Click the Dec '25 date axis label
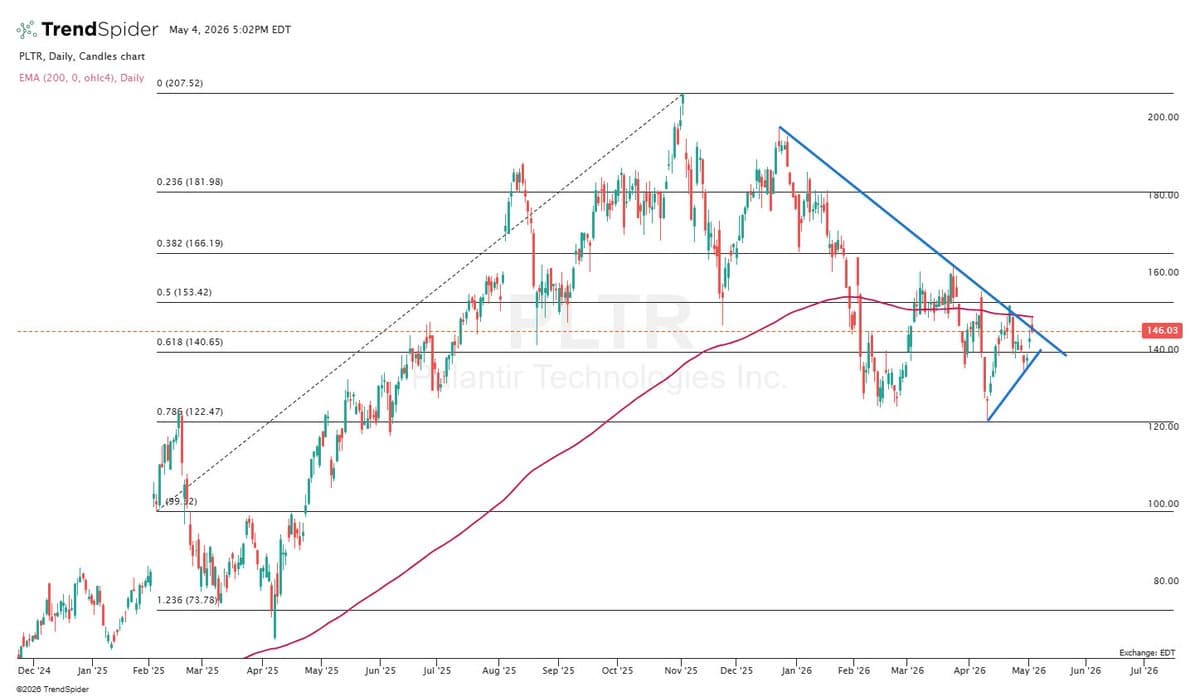The width and height of the screenshot is (1200, 697). 736,672
